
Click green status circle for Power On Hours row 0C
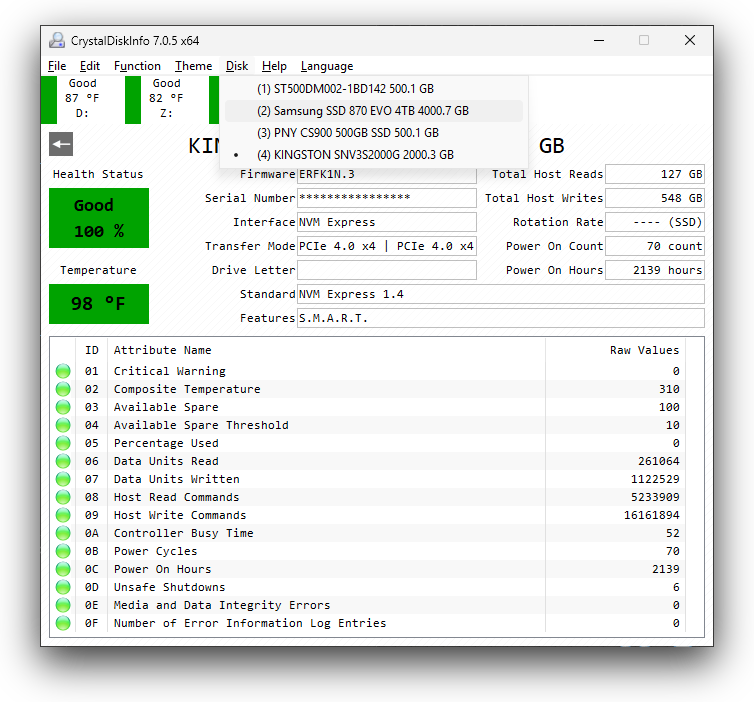click(63, 569)
